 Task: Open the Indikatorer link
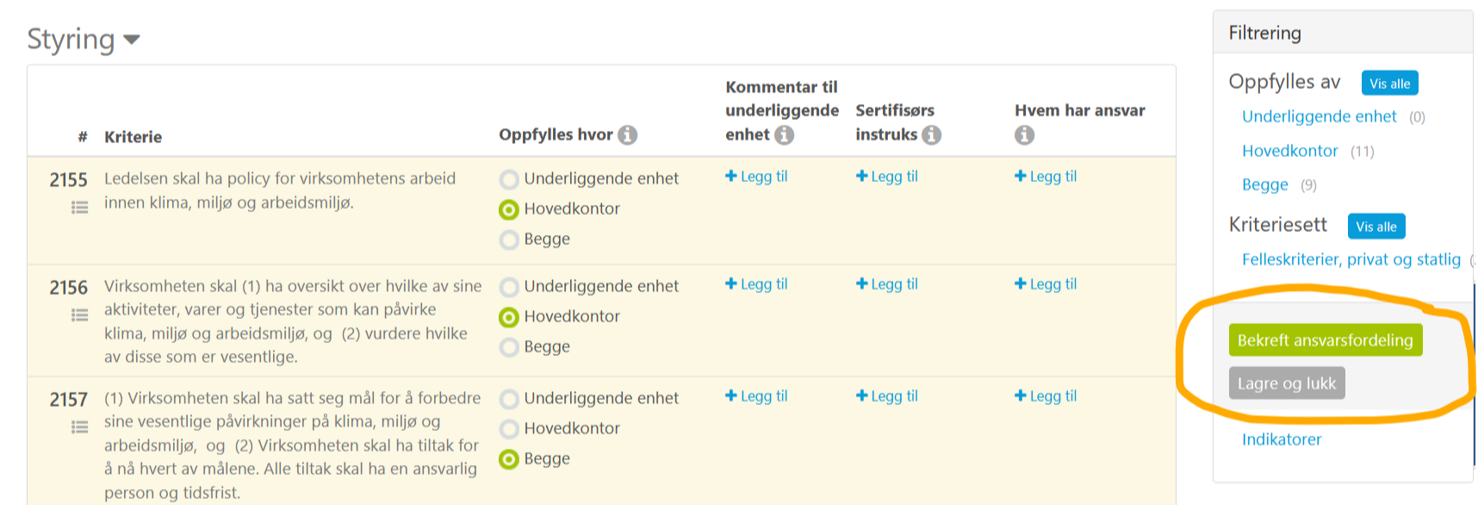click(1281, 439)
